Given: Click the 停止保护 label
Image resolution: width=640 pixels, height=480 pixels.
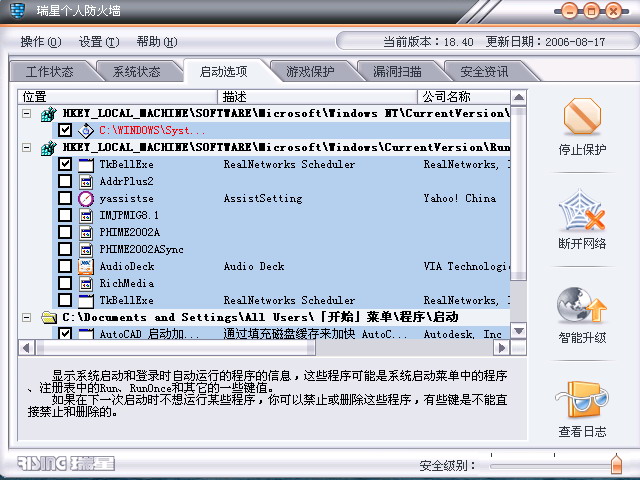Looking at the screenshot, I should 582,150.
